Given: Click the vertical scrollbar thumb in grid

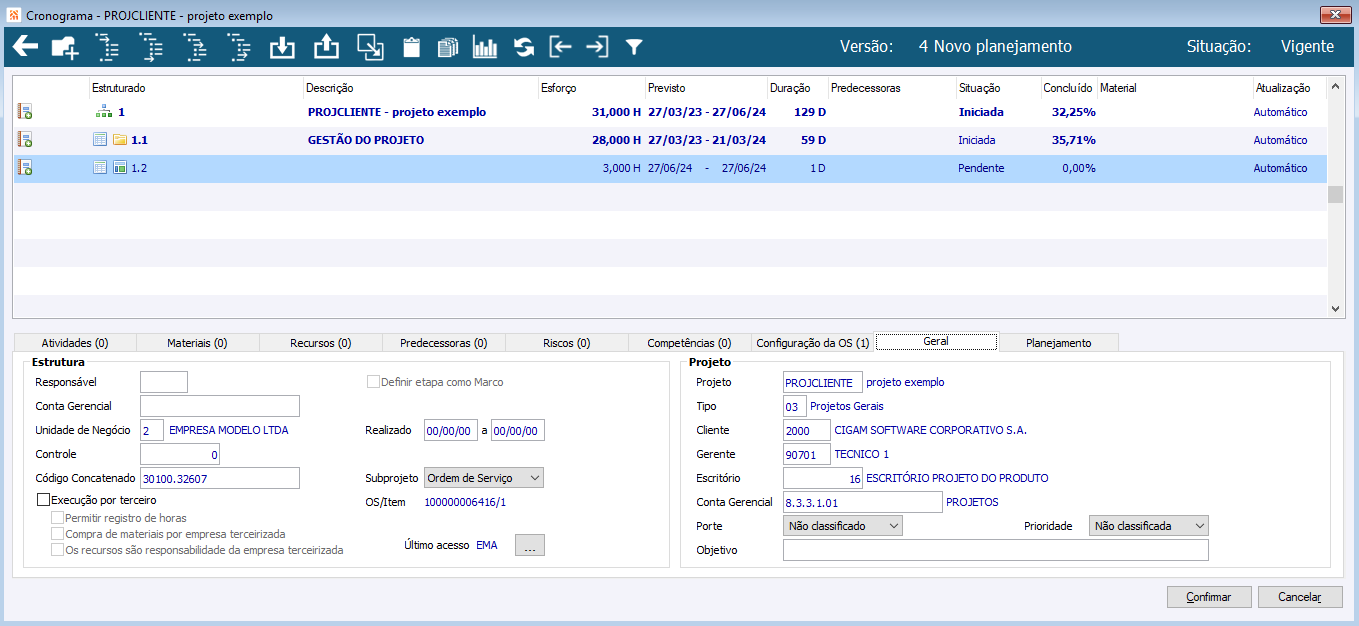Looking at the screenshot, I should [x=1336, y=194].
